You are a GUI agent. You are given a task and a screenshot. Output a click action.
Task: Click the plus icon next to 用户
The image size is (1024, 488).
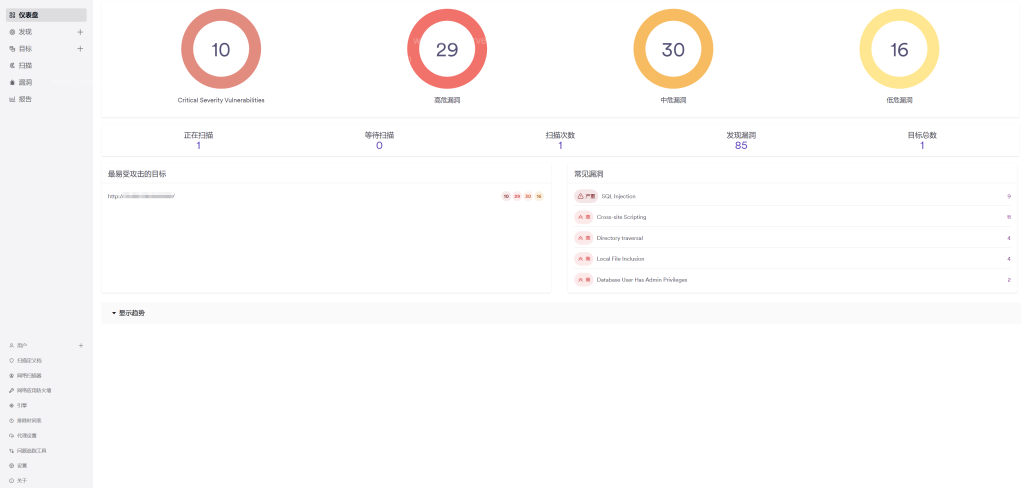click(x=80, y=345)
